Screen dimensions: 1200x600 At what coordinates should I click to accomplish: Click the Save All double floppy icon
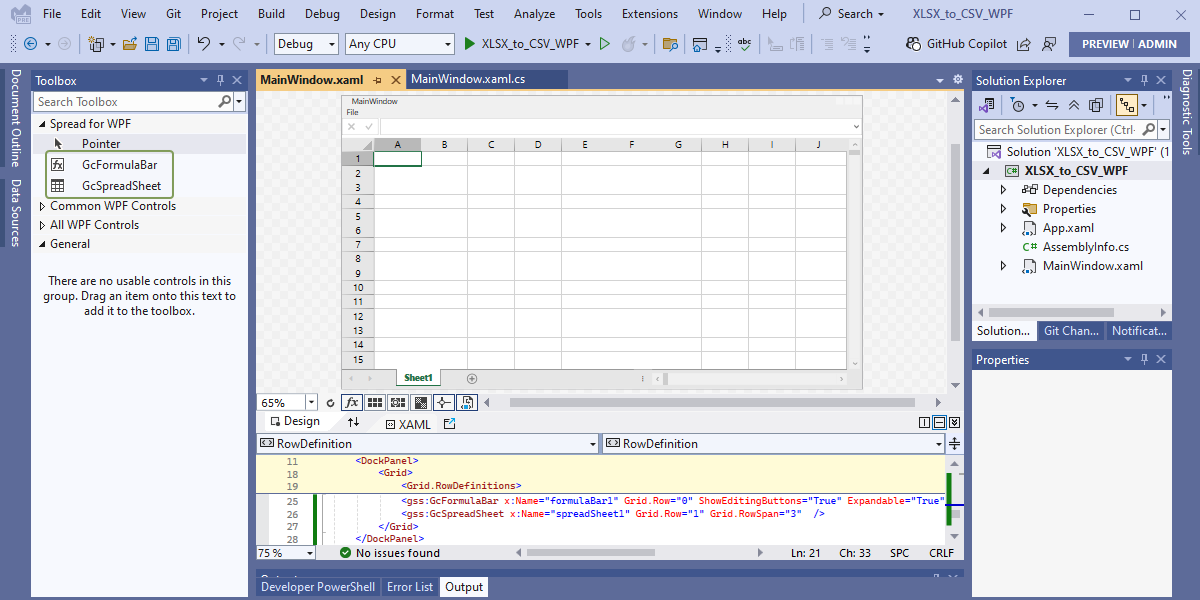[173, 44]
